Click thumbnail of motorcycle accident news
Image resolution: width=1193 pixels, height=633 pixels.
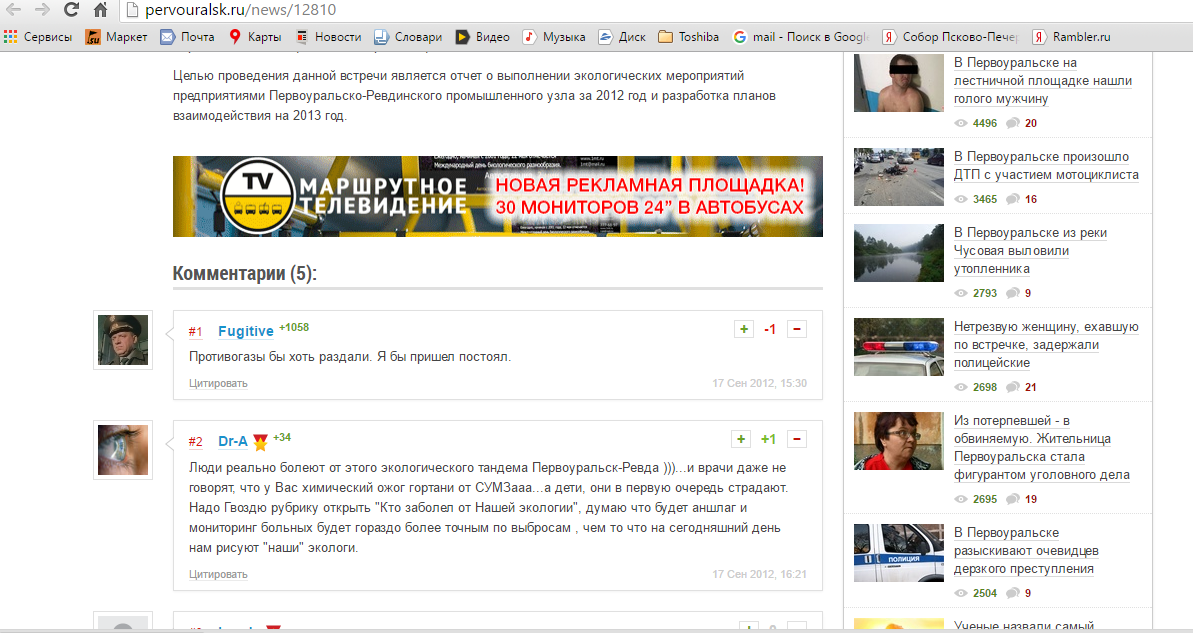(x=899, y=177)
